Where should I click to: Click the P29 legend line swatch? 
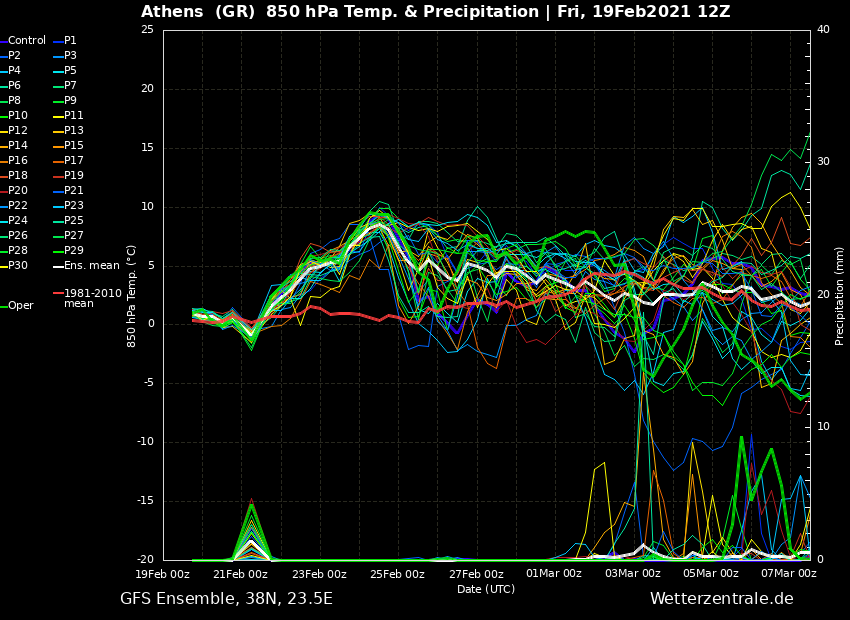pyautogui.click(x=57, y=251)
